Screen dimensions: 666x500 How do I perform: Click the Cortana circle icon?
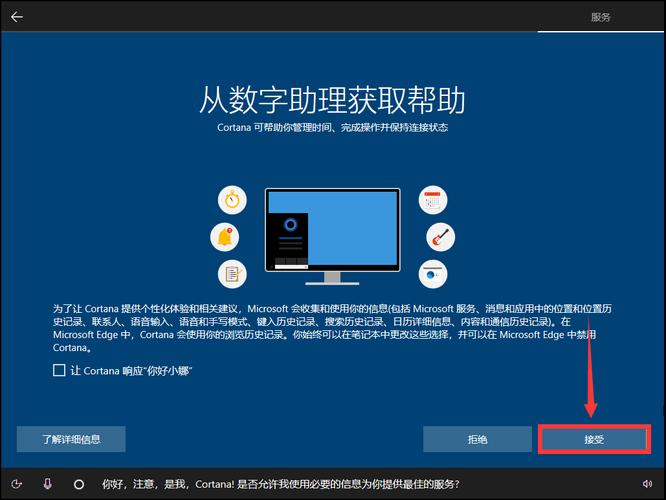tap(79, 484)
